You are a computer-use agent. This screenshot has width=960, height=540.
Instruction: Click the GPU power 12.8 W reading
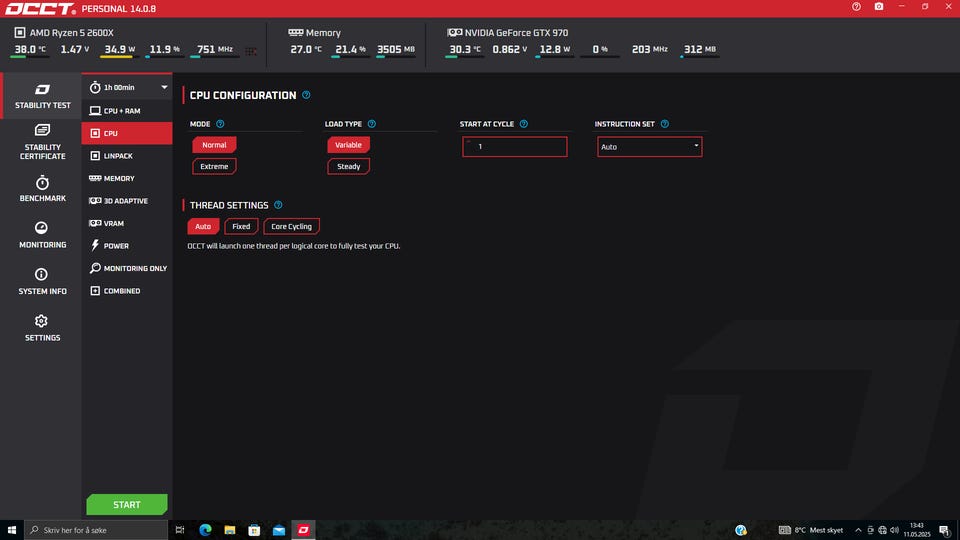coord(555,50)
